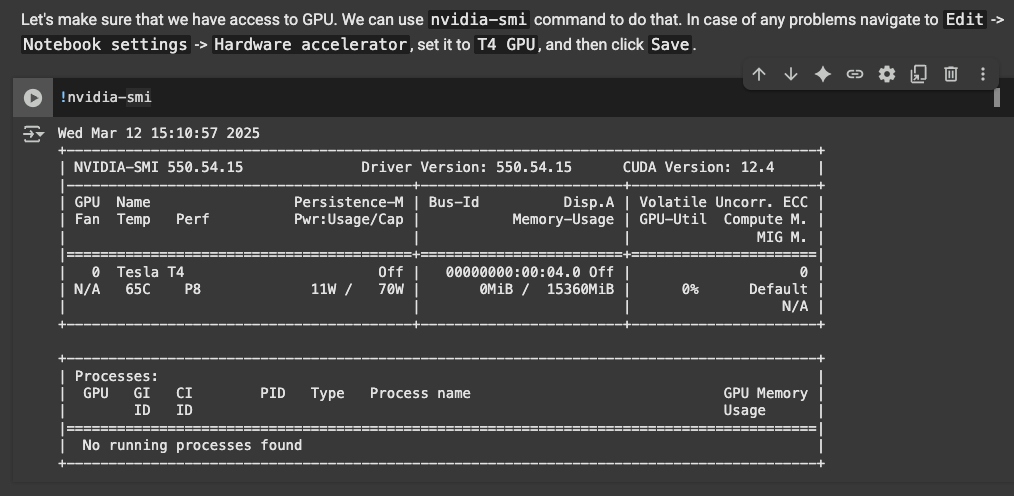Click 'NVIDIA-SMI 550.54.15' header text

(x=158, y=167)
